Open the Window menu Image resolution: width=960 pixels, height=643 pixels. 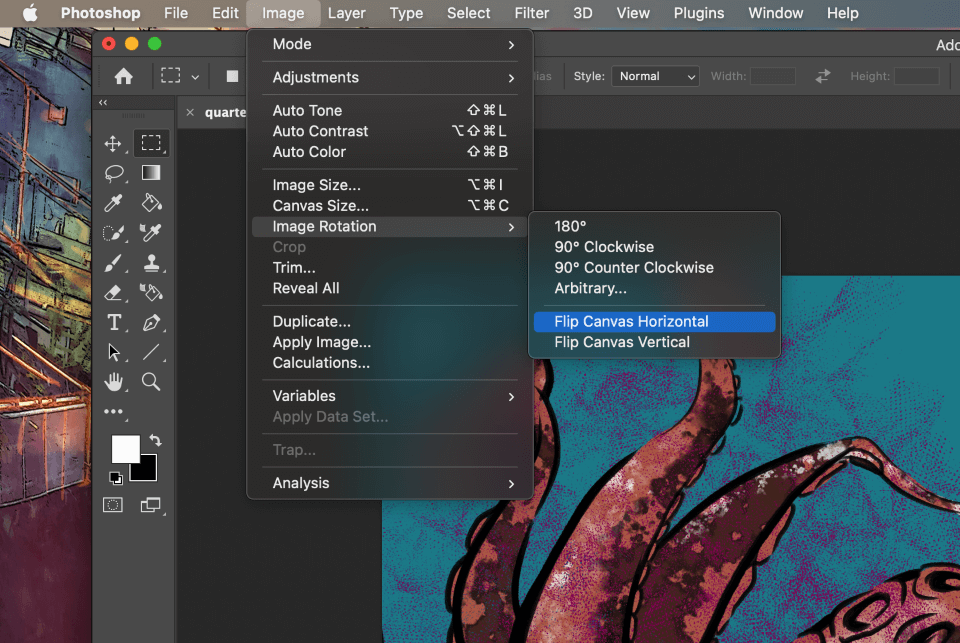click(x=776, y=13)
